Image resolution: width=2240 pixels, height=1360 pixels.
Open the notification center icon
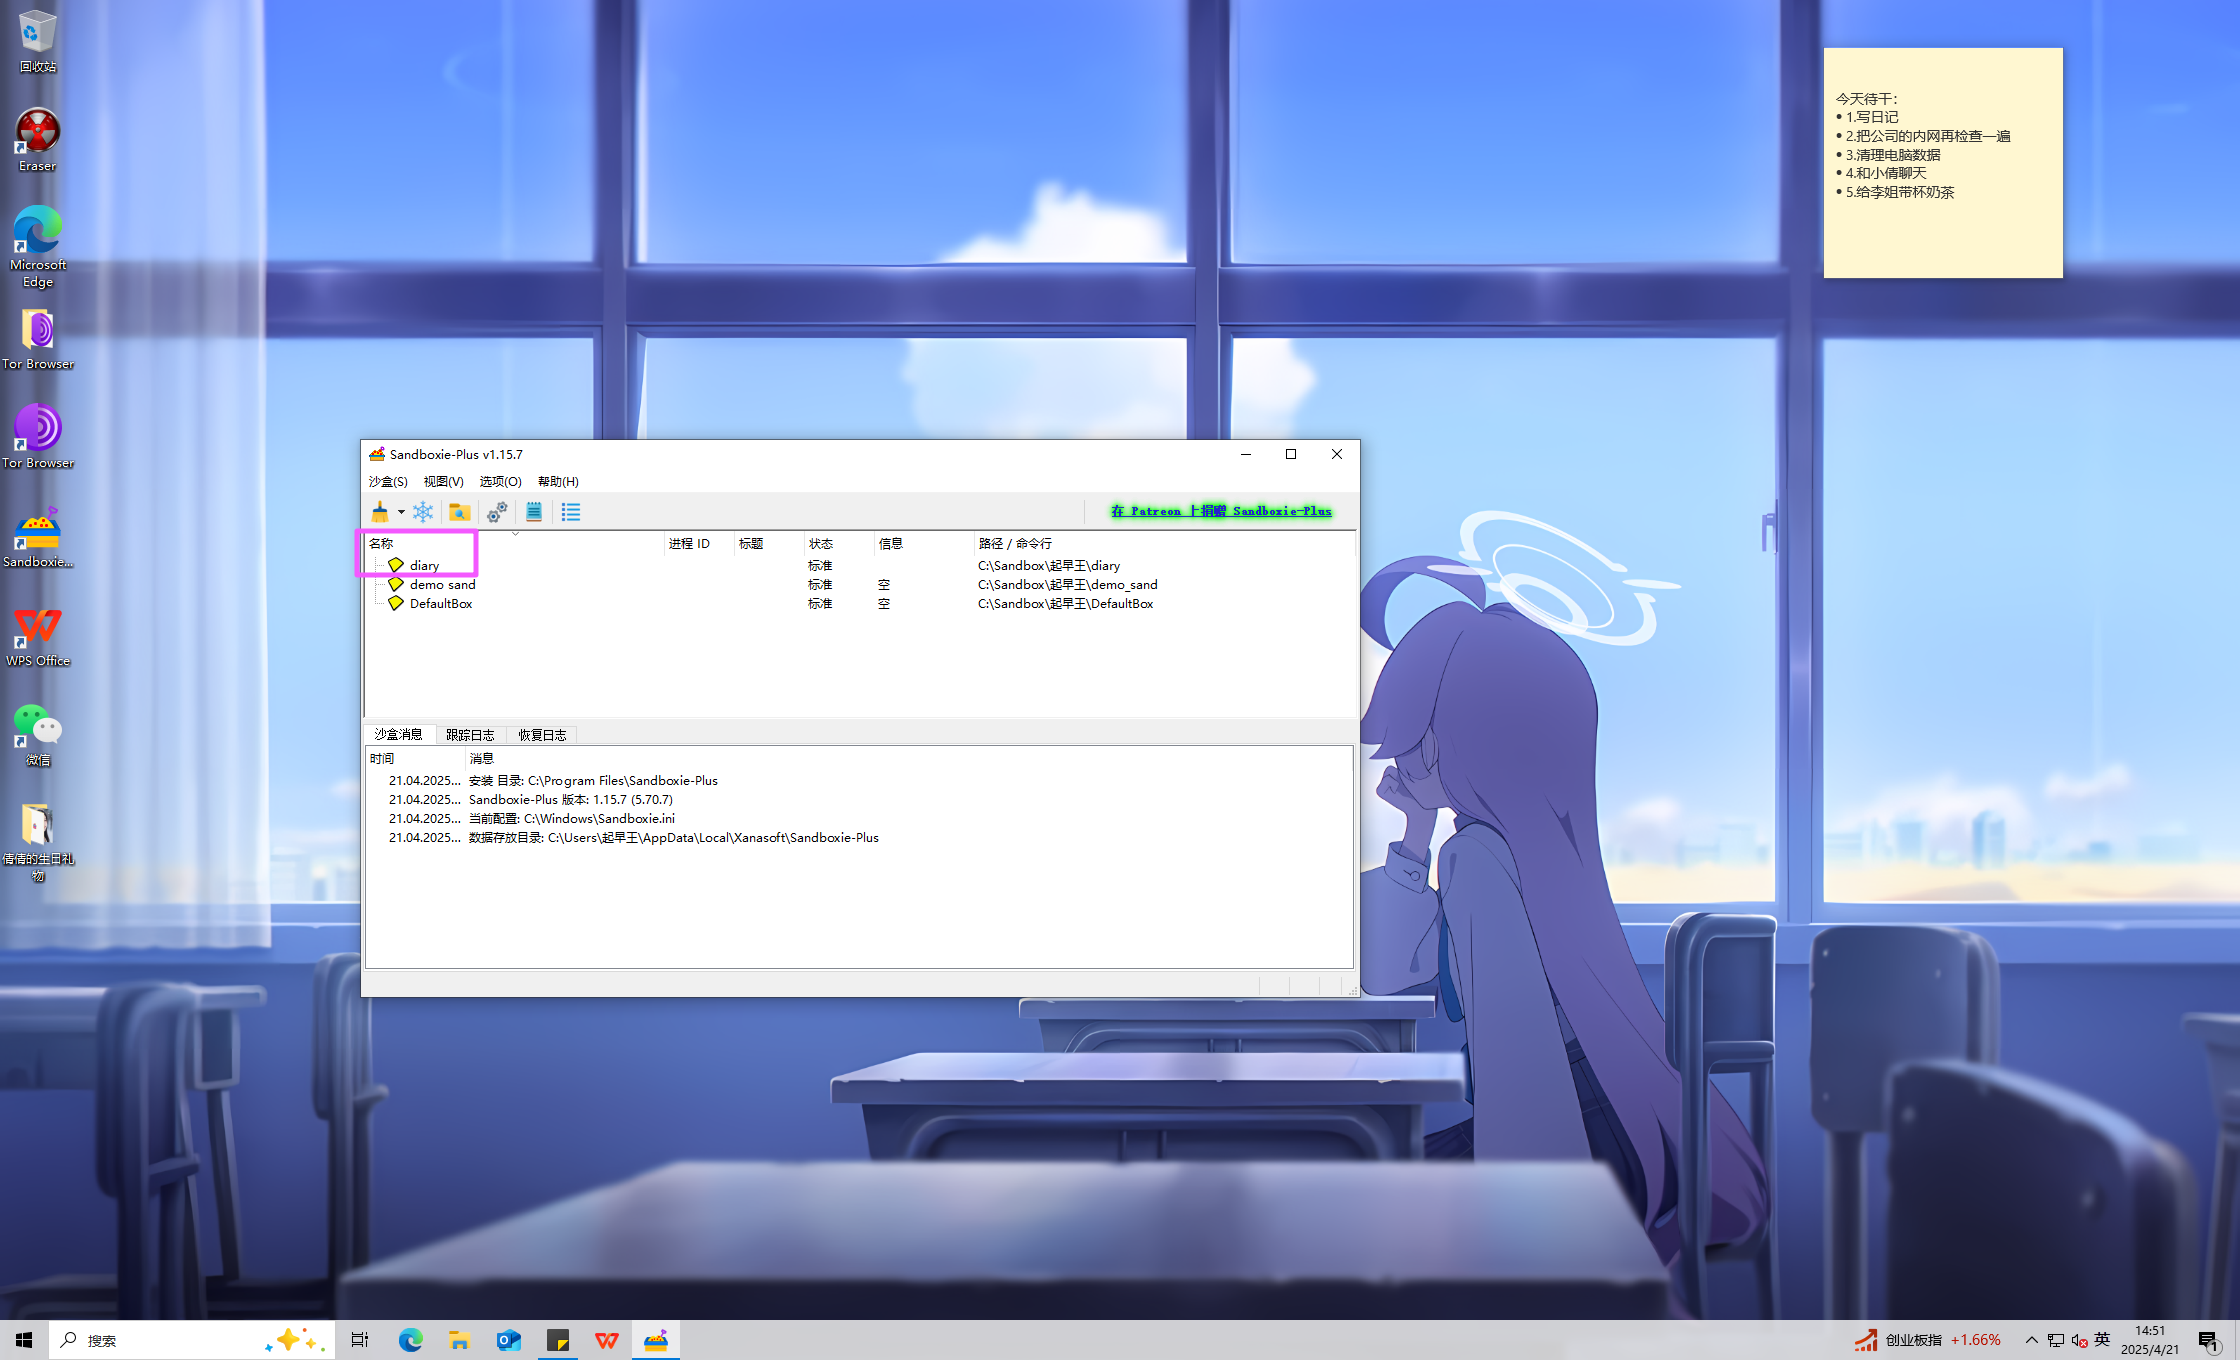[x=2209, y=1341]
